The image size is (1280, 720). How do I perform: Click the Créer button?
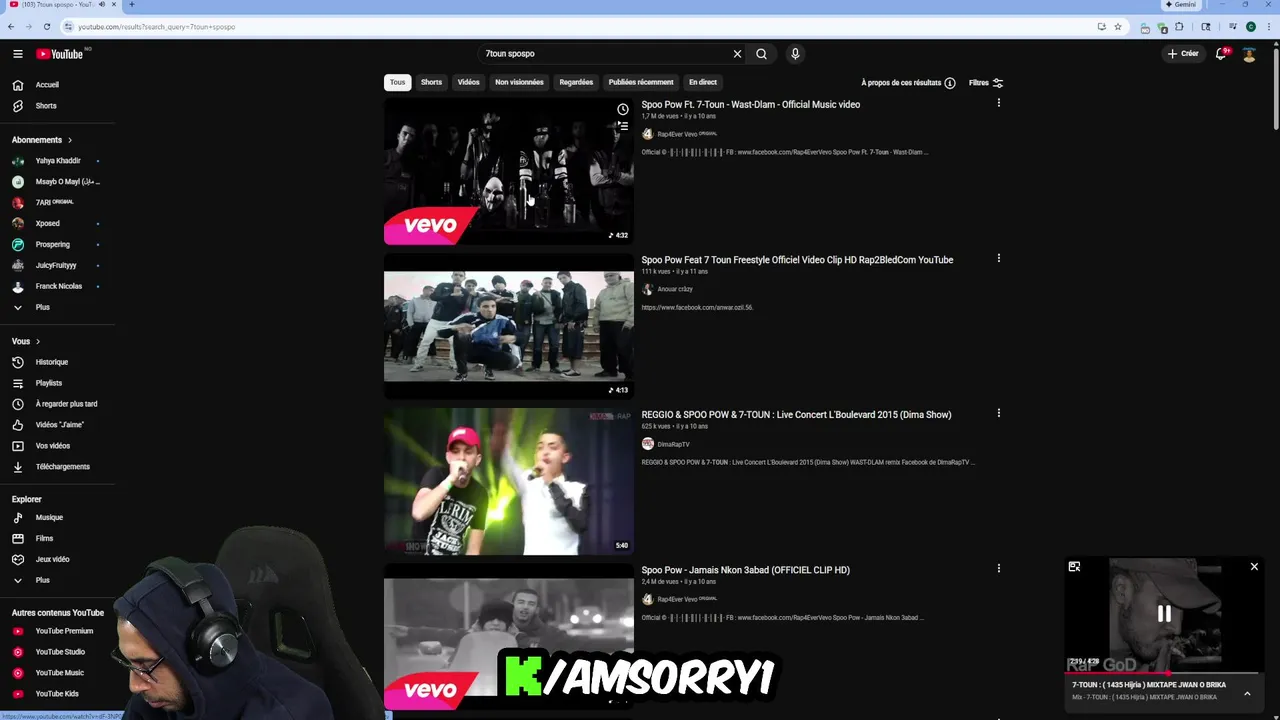[x=1182, y=54]
